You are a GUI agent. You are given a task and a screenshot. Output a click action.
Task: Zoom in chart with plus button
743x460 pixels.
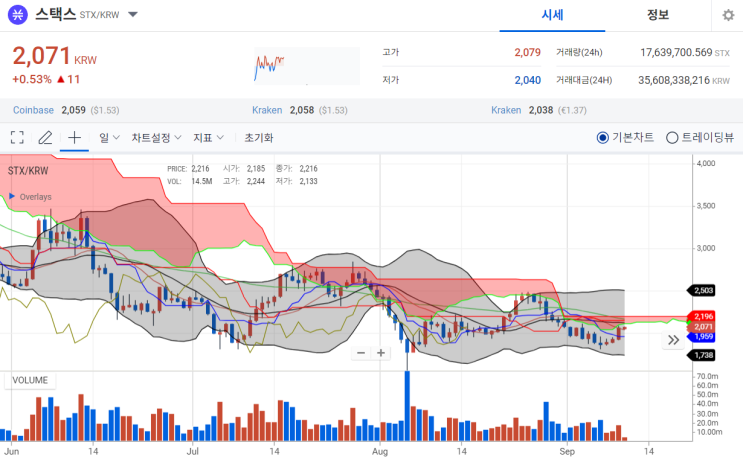(381, 353)
